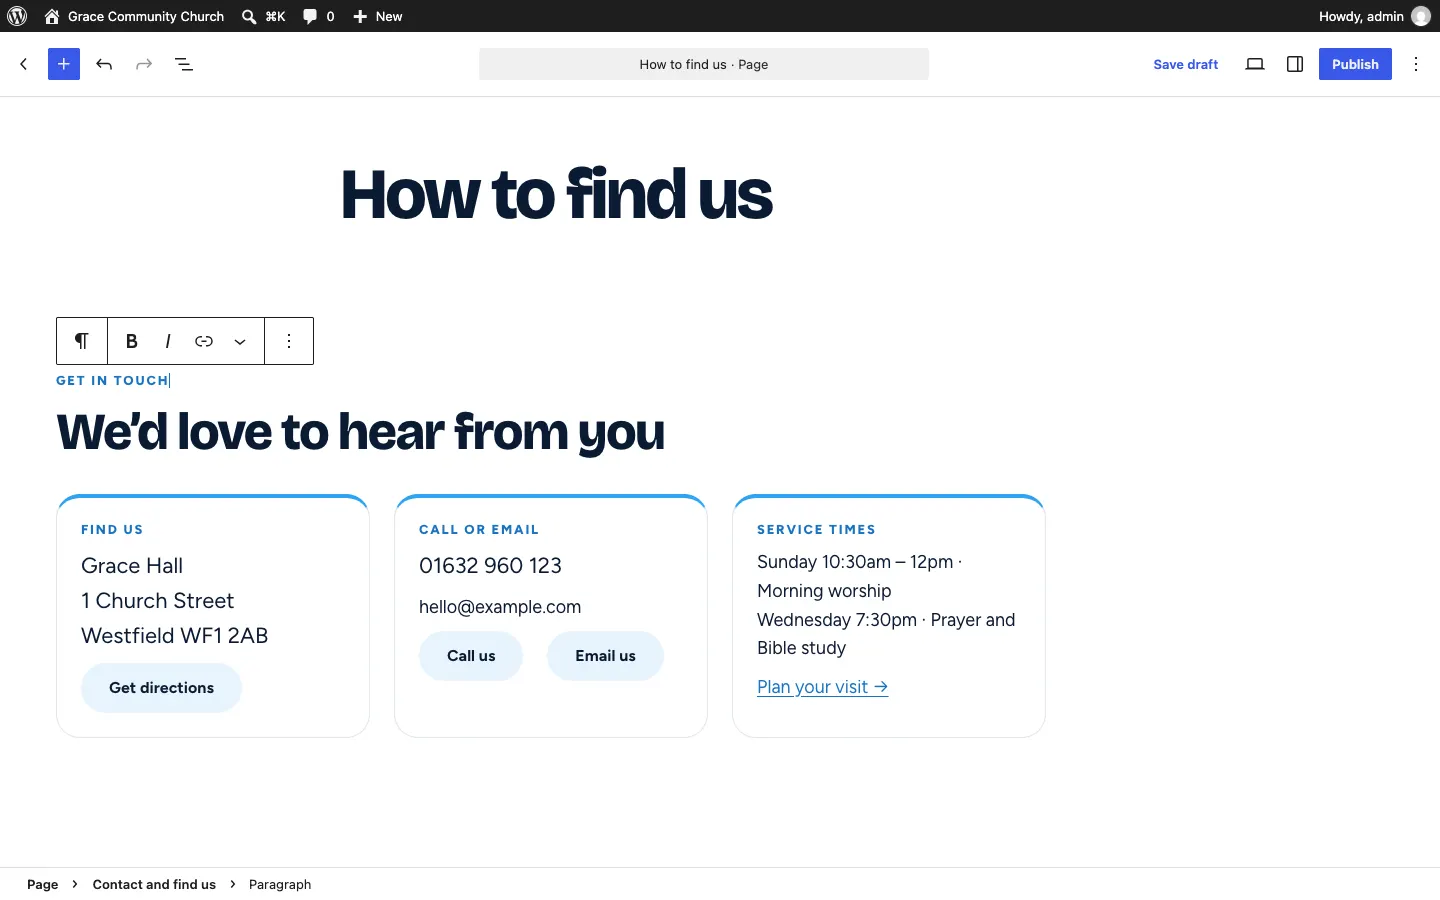Click the Westfield WF1 2AB postcode line

tap(175, 636)
